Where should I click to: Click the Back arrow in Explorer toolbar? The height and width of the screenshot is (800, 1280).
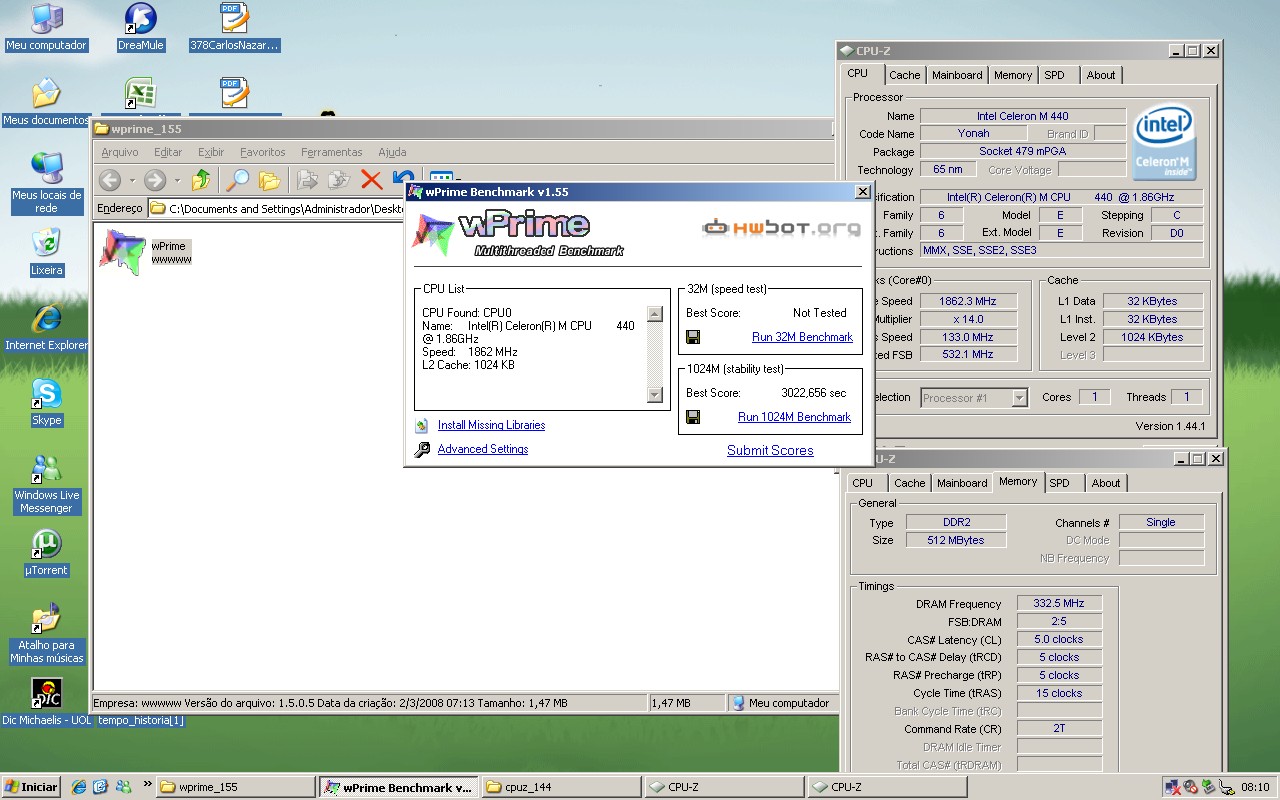point(110,180)
